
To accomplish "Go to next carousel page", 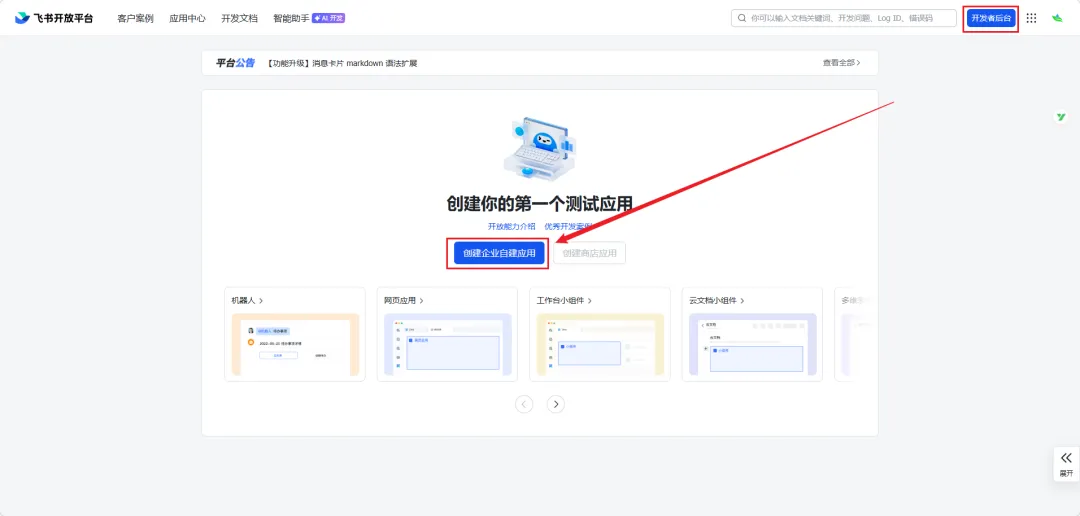I will 556,404.
